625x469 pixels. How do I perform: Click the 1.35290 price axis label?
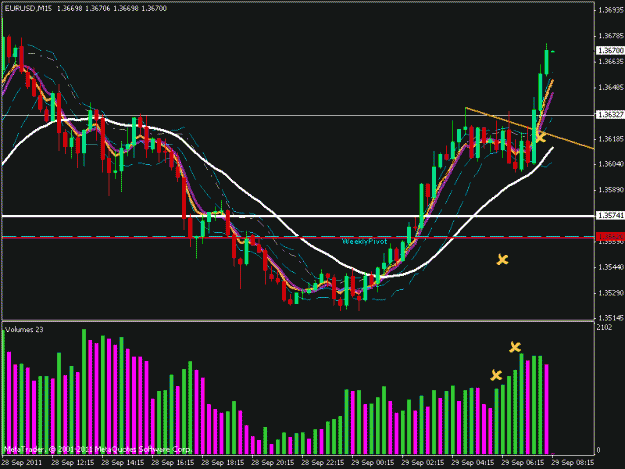click(611, 293)
